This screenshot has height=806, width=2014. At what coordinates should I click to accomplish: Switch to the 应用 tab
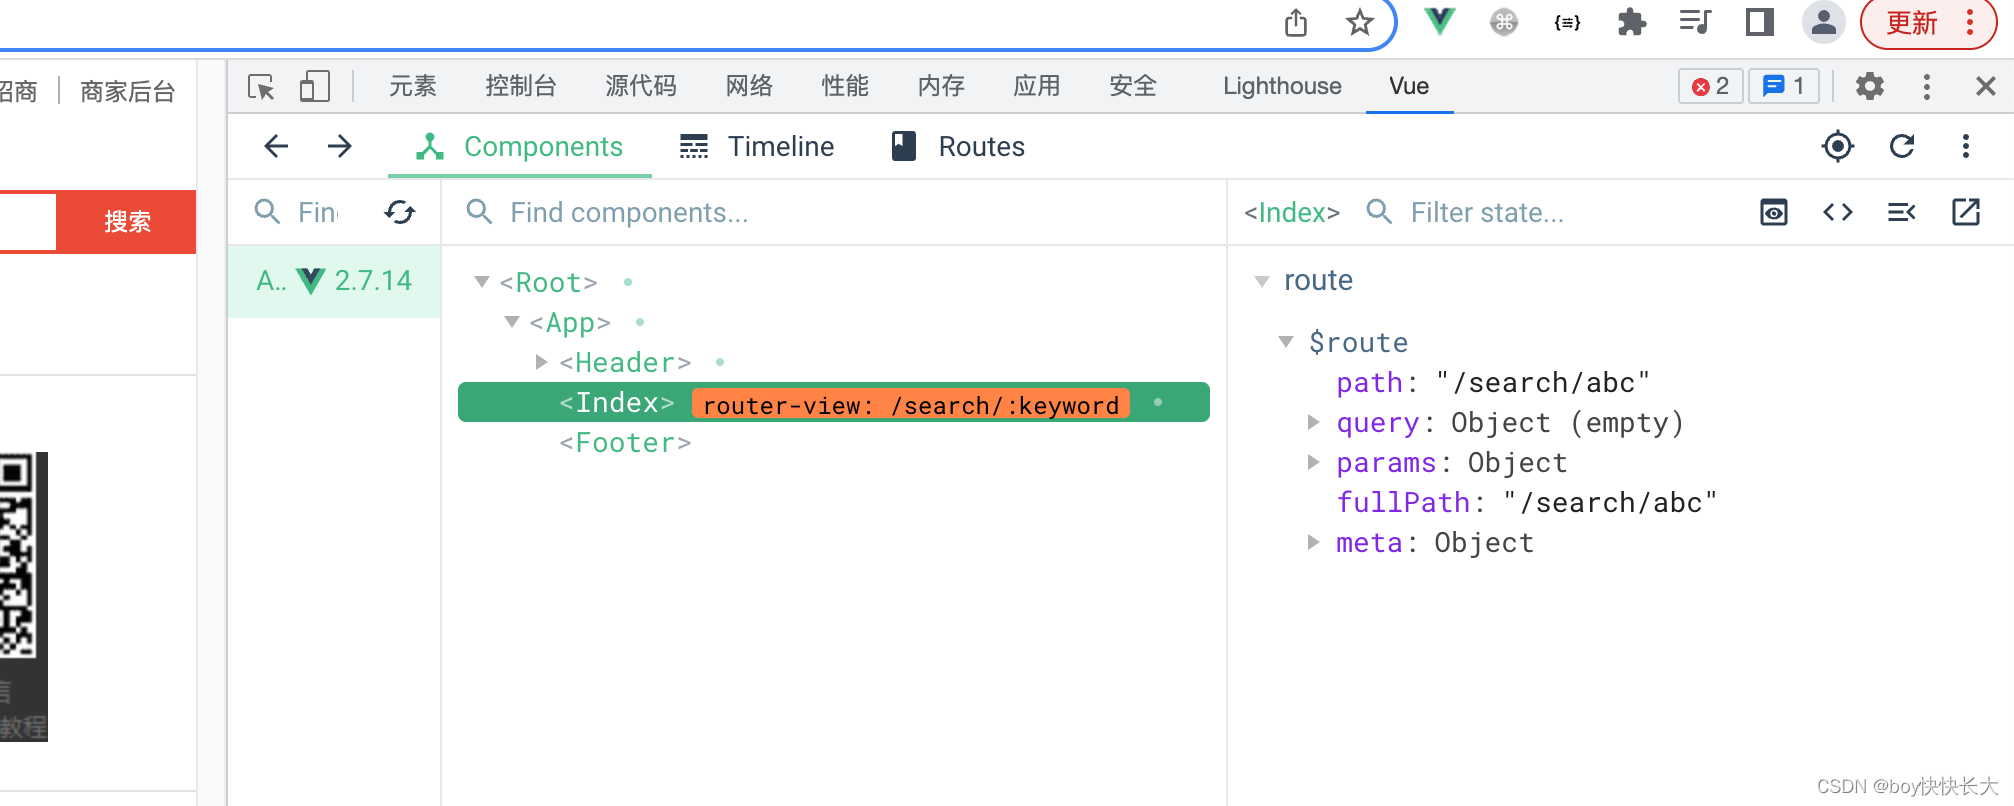point(1037,86)
